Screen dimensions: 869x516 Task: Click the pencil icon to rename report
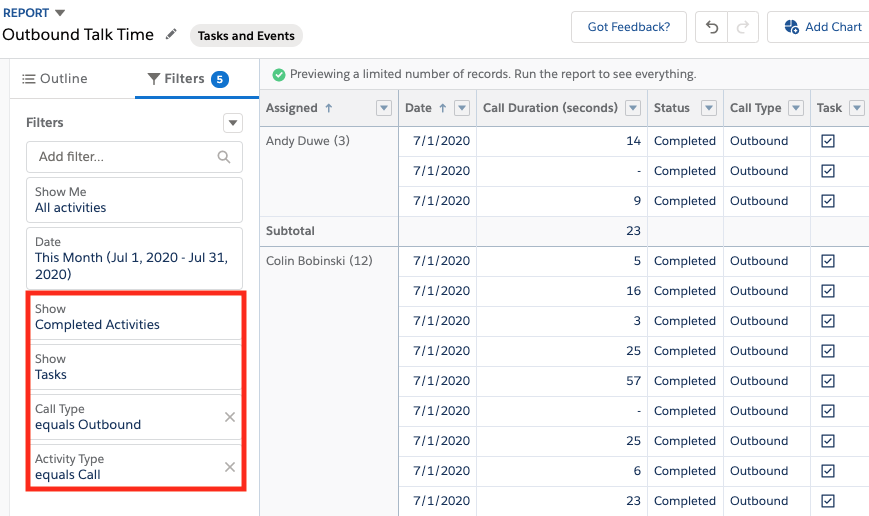(171, 34)
